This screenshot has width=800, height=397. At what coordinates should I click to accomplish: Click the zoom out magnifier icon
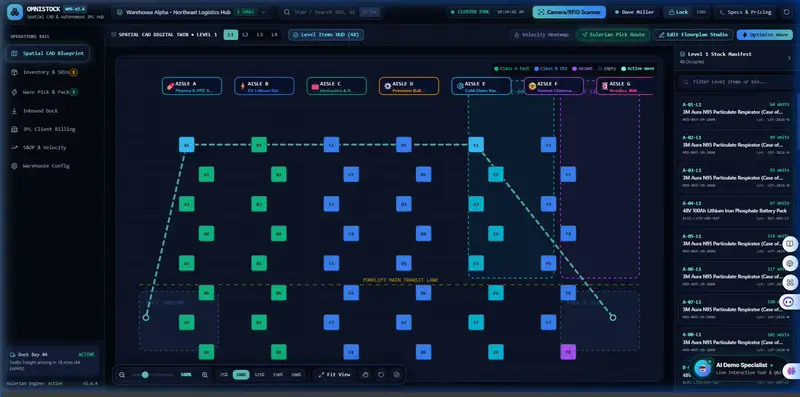[122, 375]
